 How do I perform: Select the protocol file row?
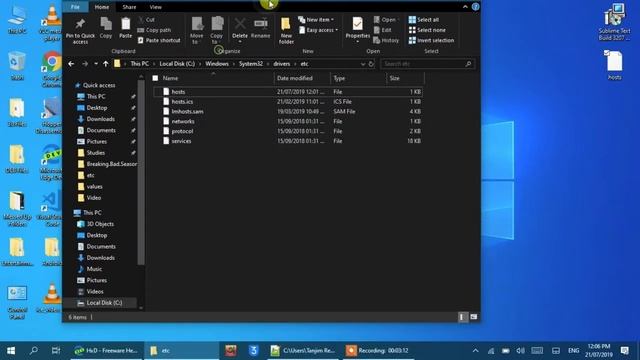pyautogui.click(x=288, y=131)
